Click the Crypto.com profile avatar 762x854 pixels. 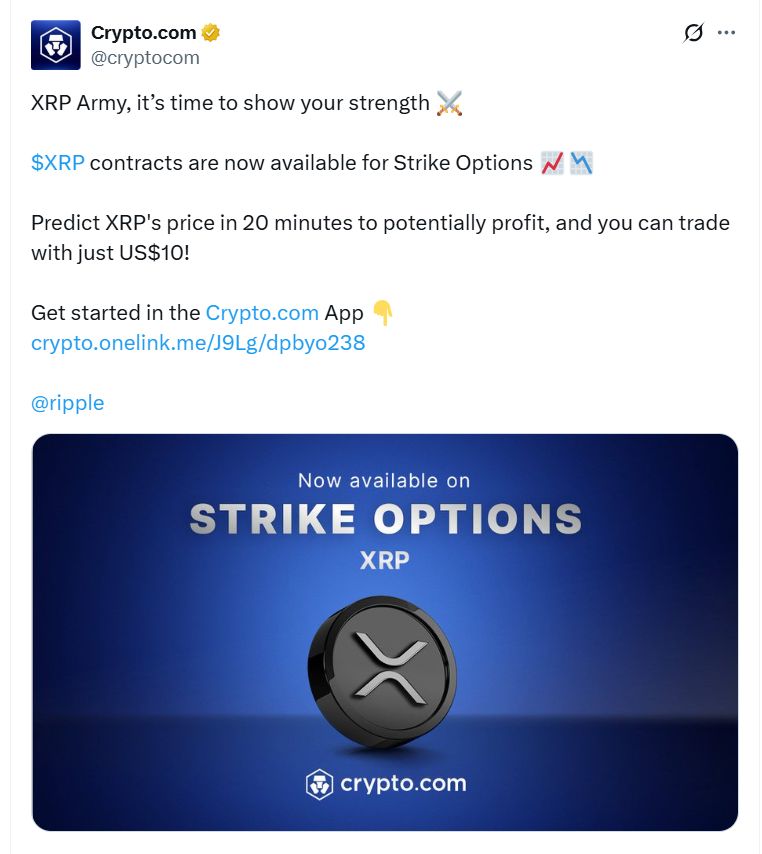[x=55, y=46]
